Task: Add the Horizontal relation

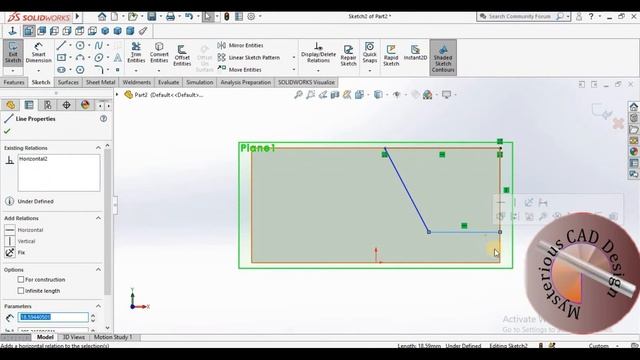Action: pos(24,230)
